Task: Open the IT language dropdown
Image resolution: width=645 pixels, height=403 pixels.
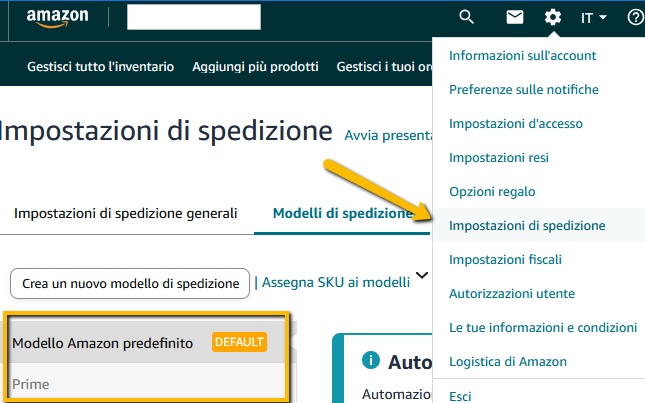Action: (593, 18)
